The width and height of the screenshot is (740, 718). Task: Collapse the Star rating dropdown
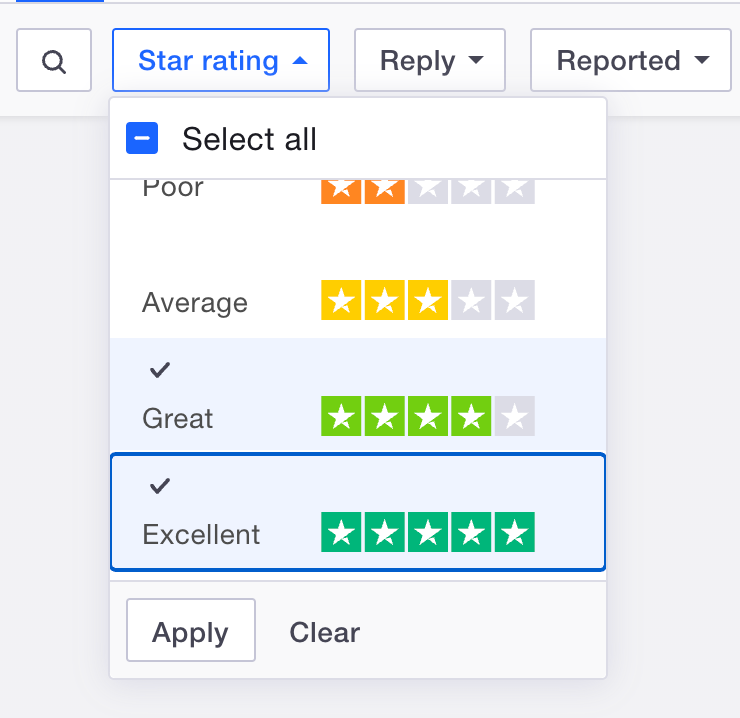221,61
